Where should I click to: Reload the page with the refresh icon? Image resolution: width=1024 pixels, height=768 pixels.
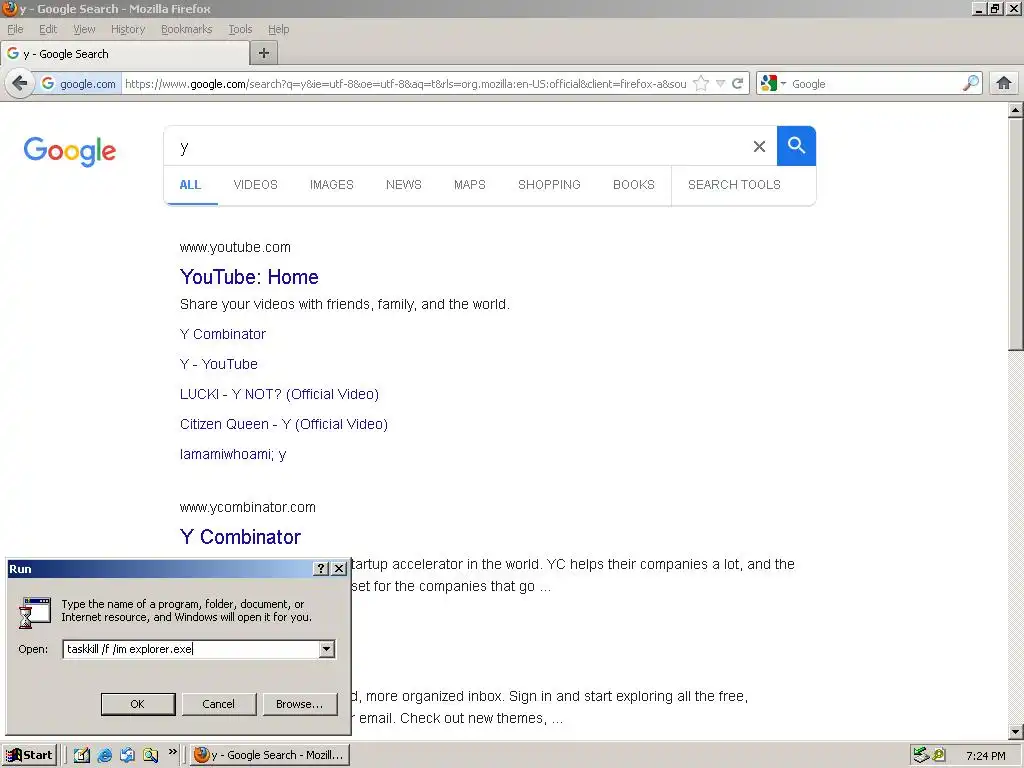click(x=738, y=84)
